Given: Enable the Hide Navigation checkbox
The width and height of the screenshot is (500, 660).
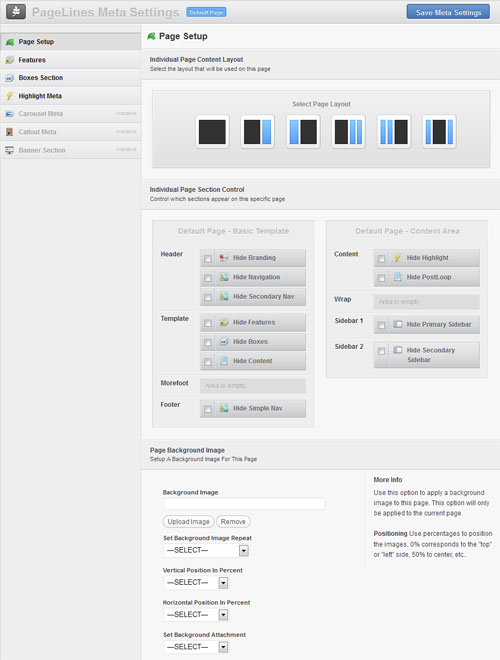Looking at the screenshot, I should coord(207,278).
